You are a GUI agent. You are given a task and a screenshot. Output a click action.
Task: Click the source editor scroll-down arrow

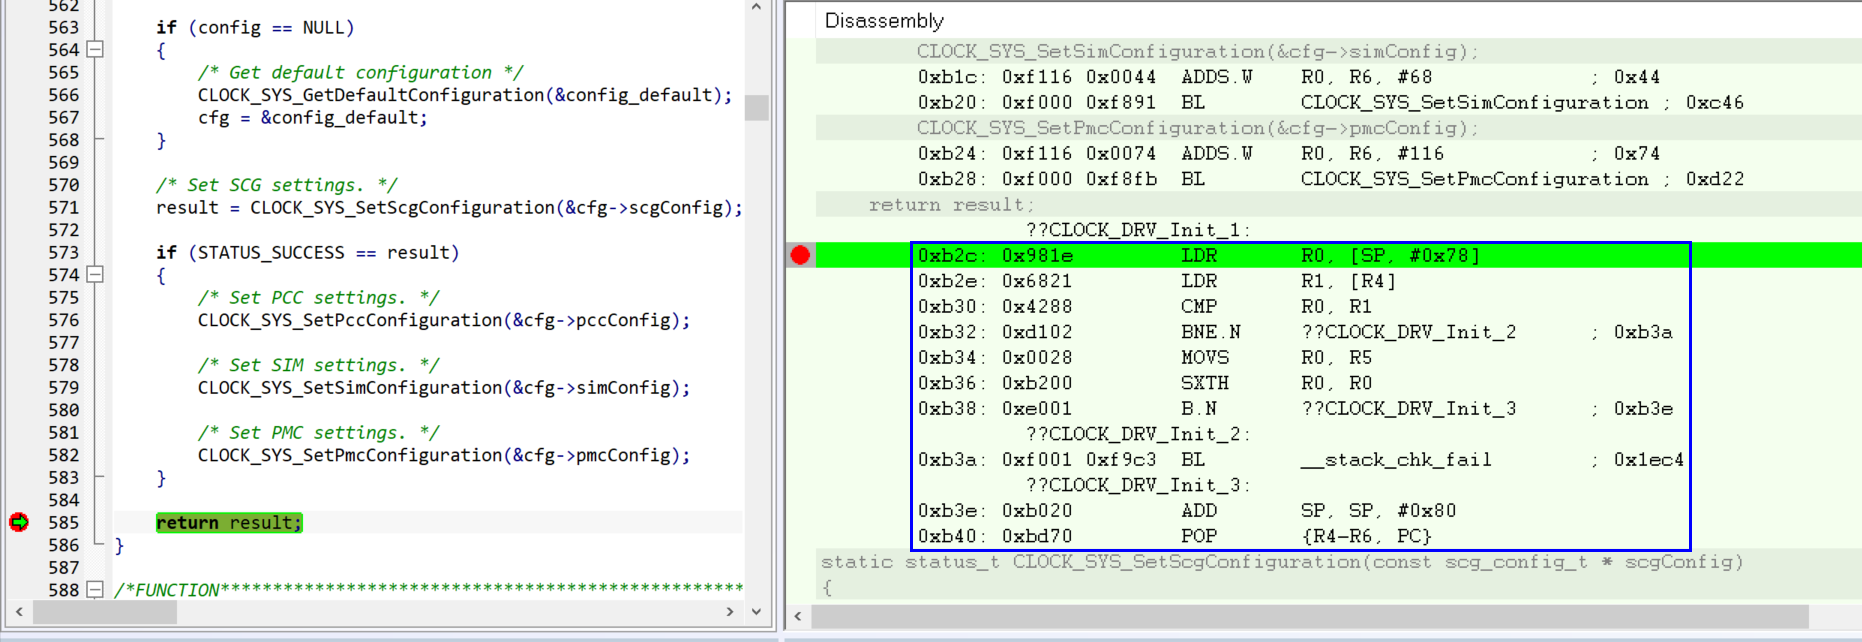click(756, 611)
